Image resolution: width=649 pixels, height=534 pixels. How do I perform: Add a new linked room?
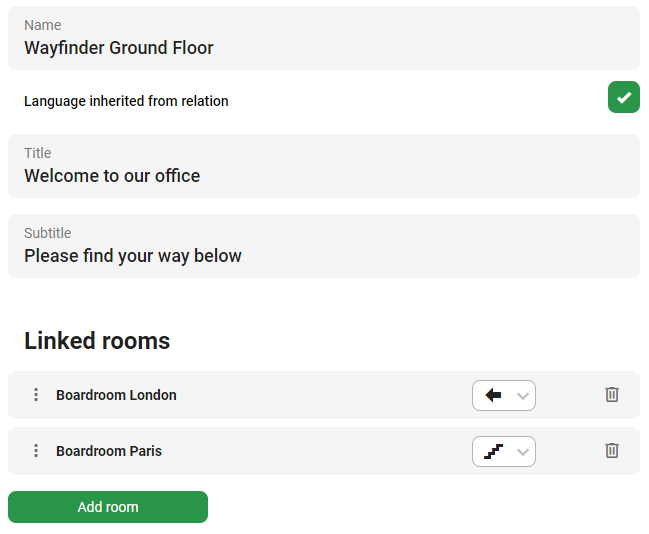108,507
